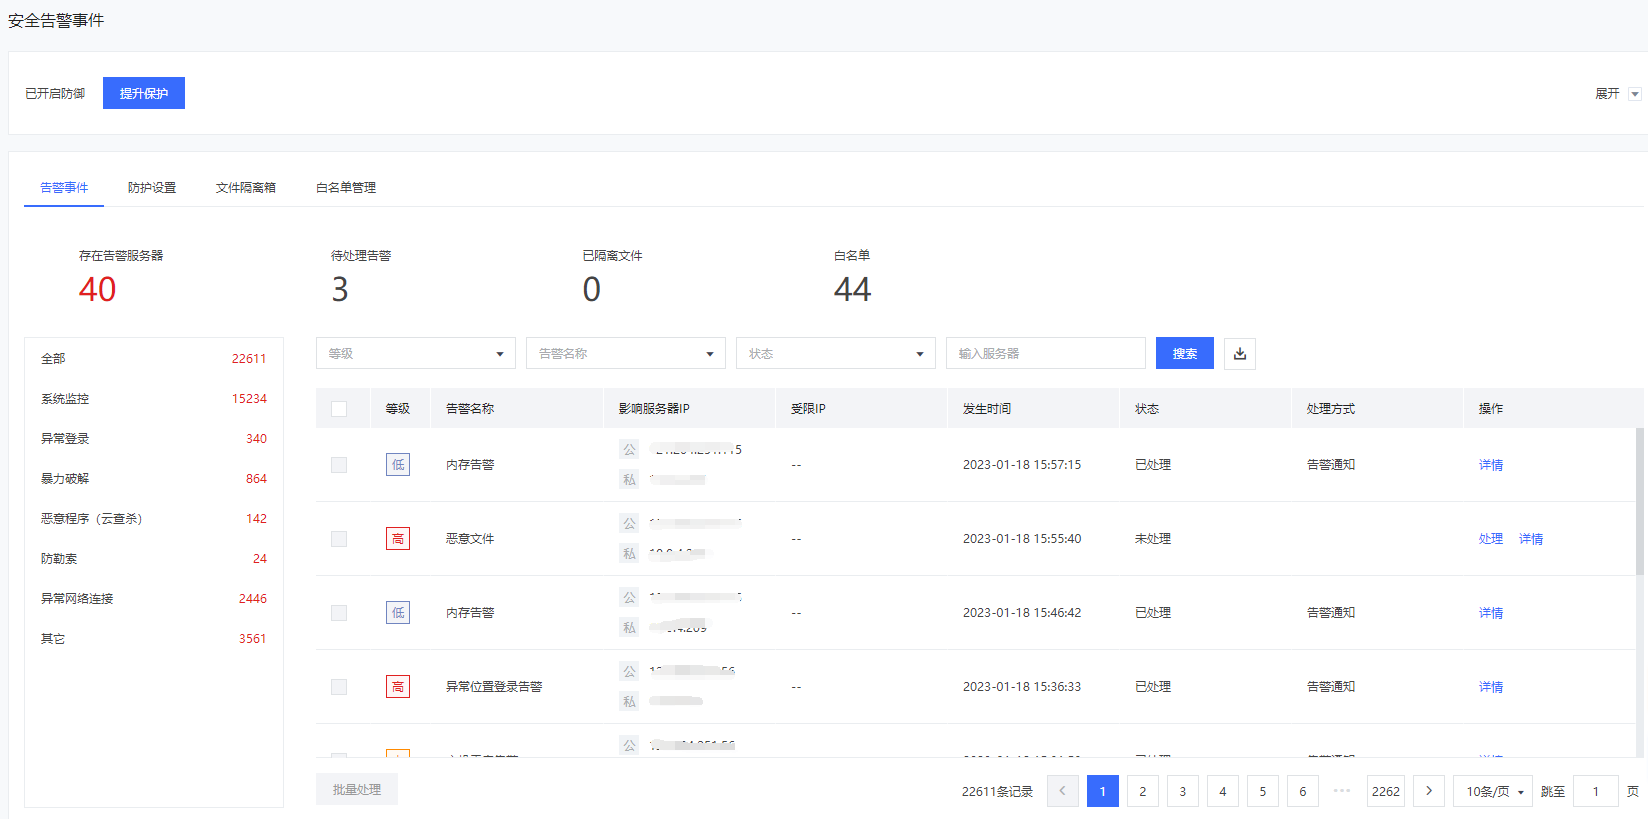
Task: Click the previous page arrow
Action: [1062, 791]
